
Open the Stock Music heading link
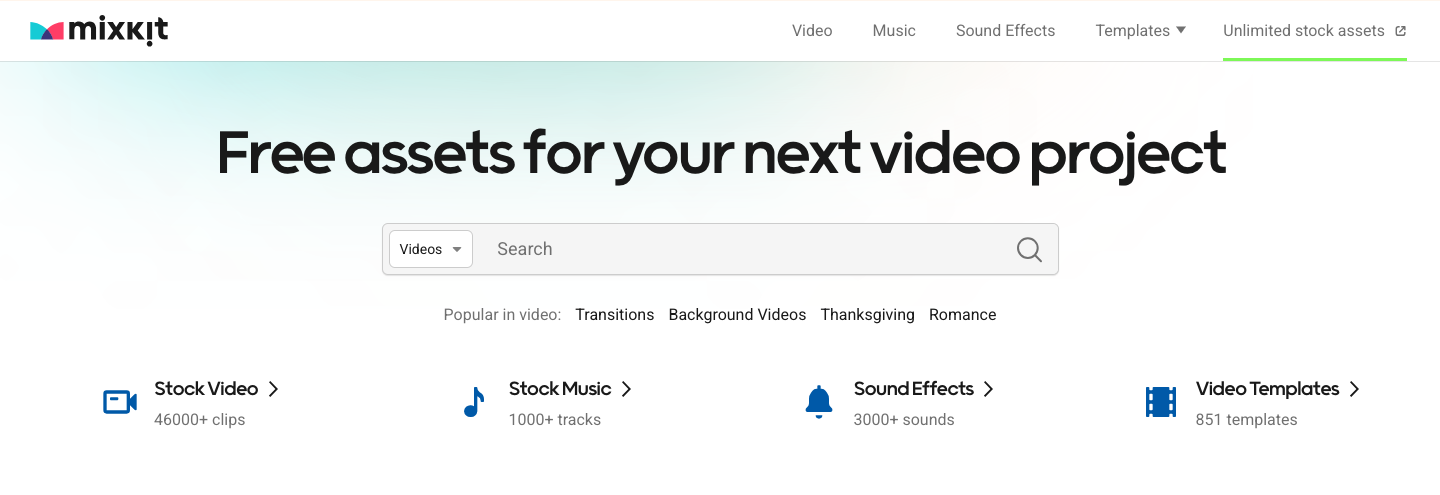coord(560,389)
